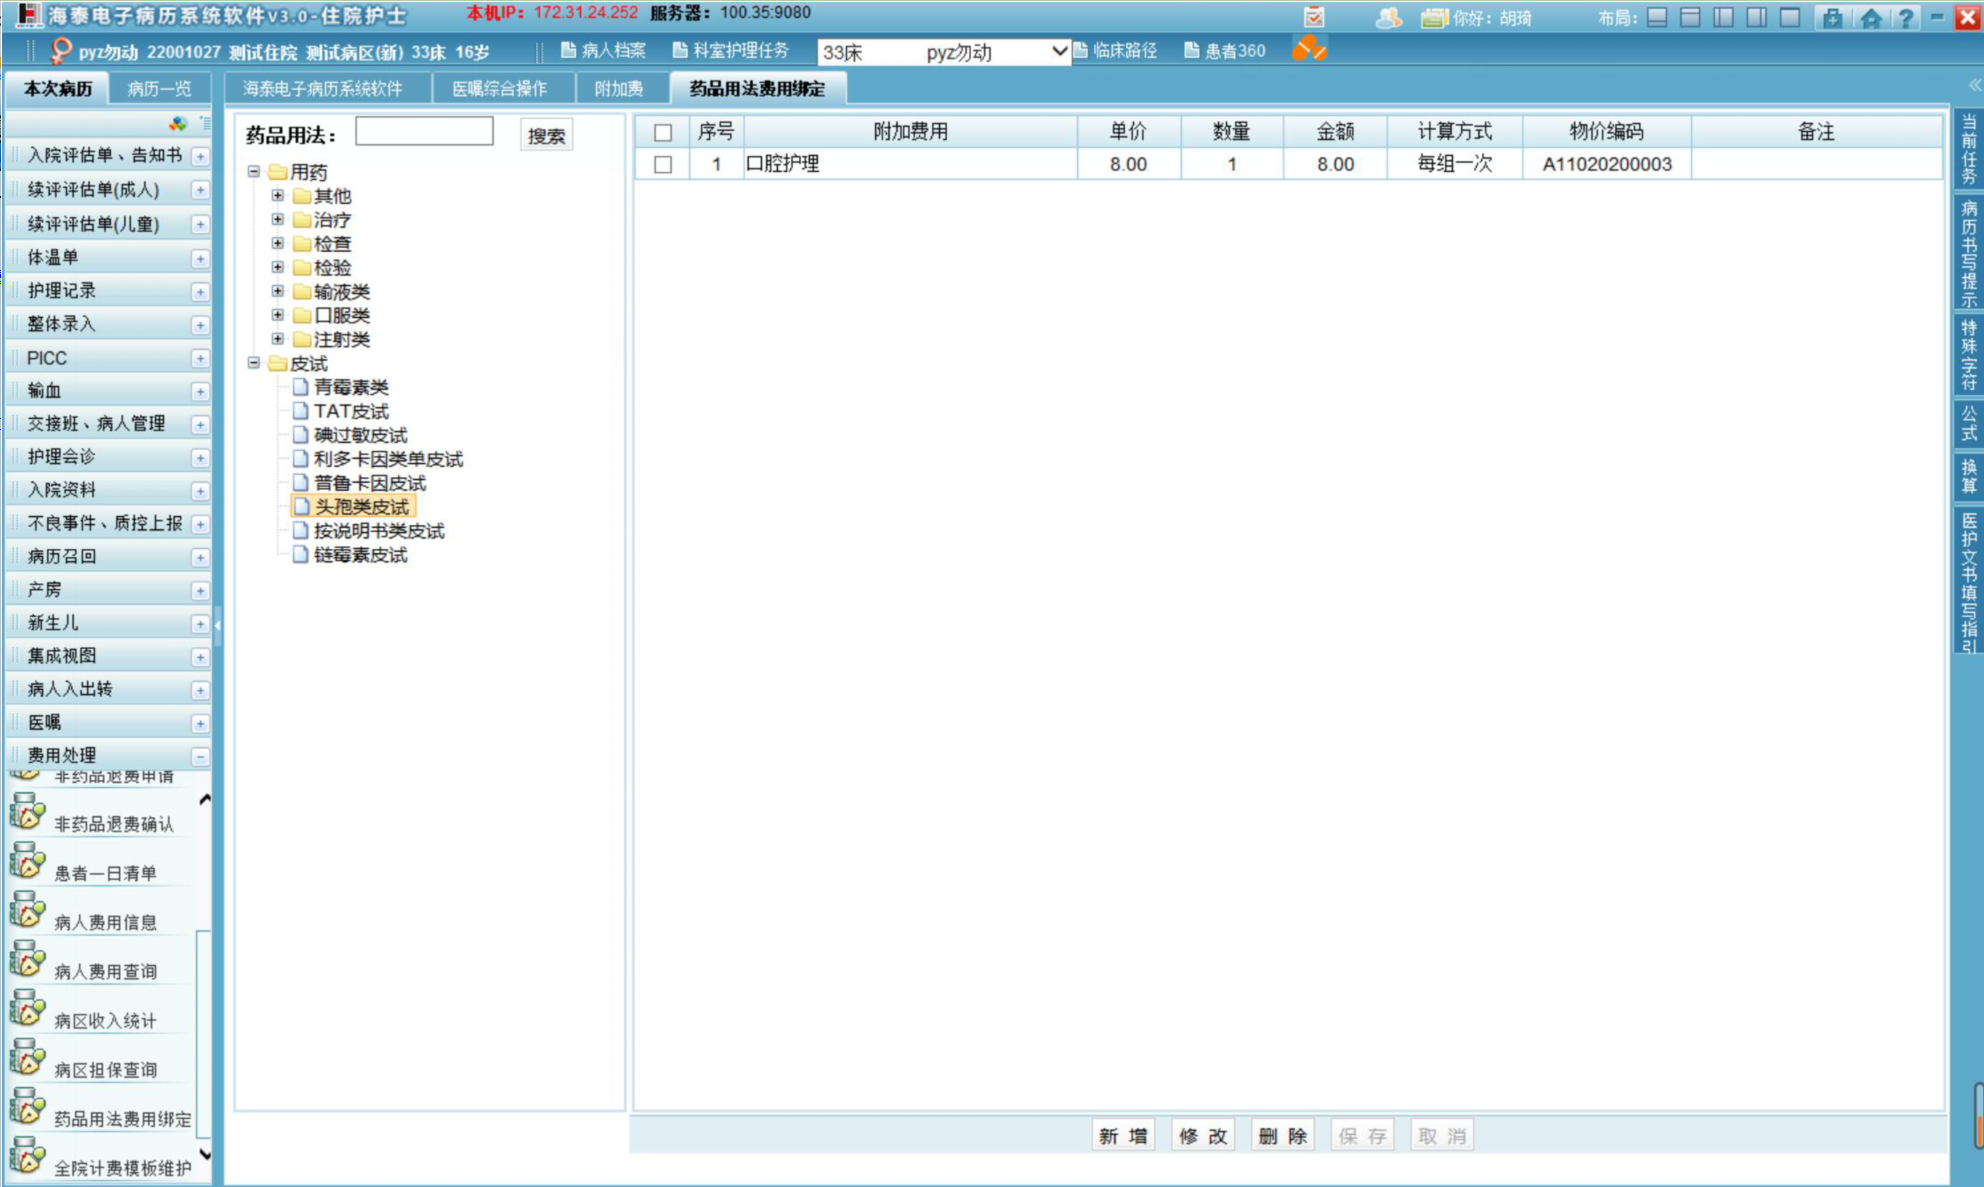This screenshot has width=1984, height=1187.
Task: Switch to the 病历一览 tab
Action: pos(159,89)
